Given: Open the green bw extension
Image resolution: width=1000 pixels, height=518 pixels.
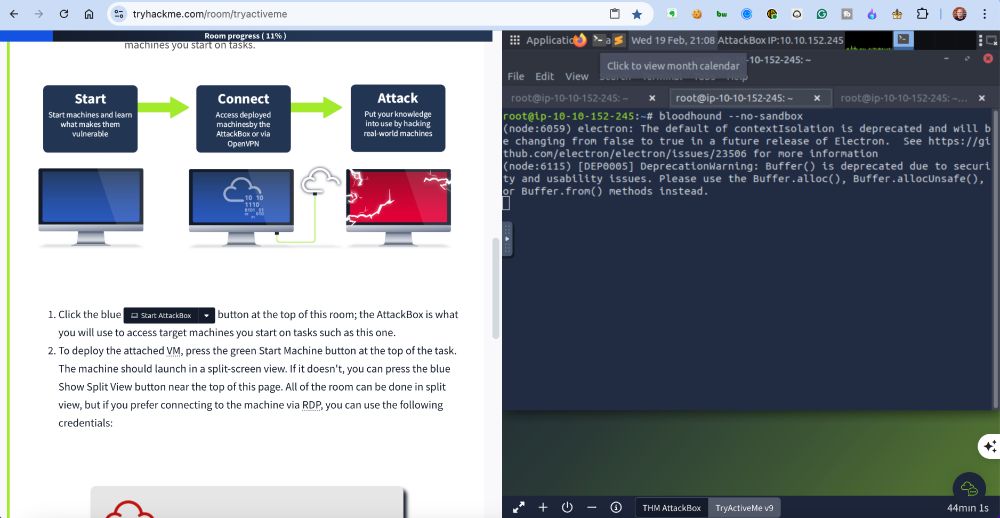Looking at the screenshot, I should (x=722, y=13).
